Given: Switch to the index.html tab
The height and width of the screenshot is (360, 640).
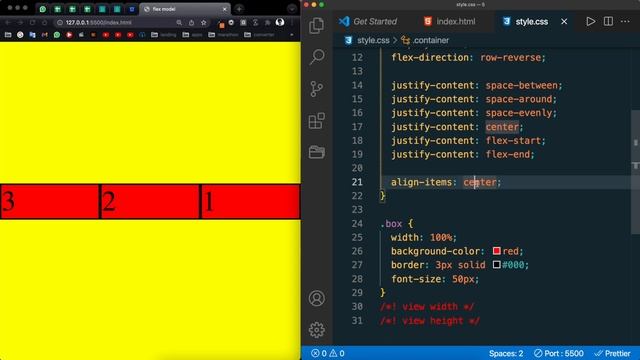Looking at the screenshot, I should coord(449,22).
